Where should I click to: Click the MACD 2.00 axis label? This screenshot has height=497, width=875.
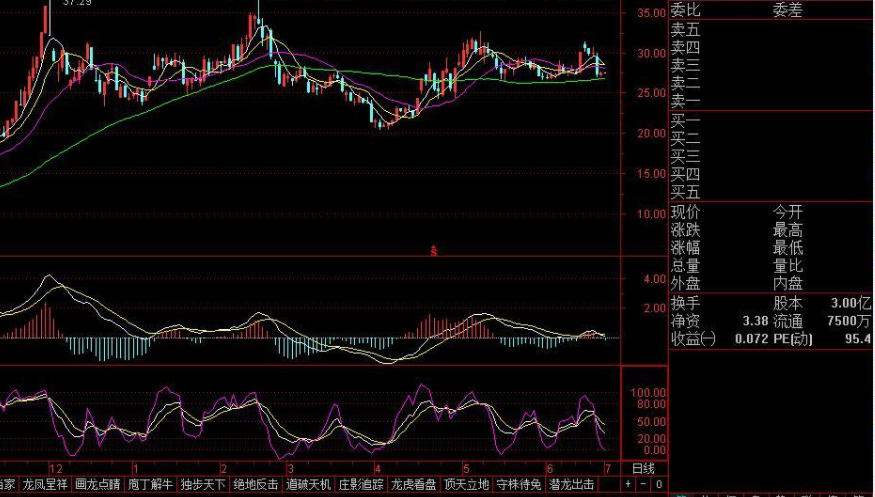pos(655,308)
